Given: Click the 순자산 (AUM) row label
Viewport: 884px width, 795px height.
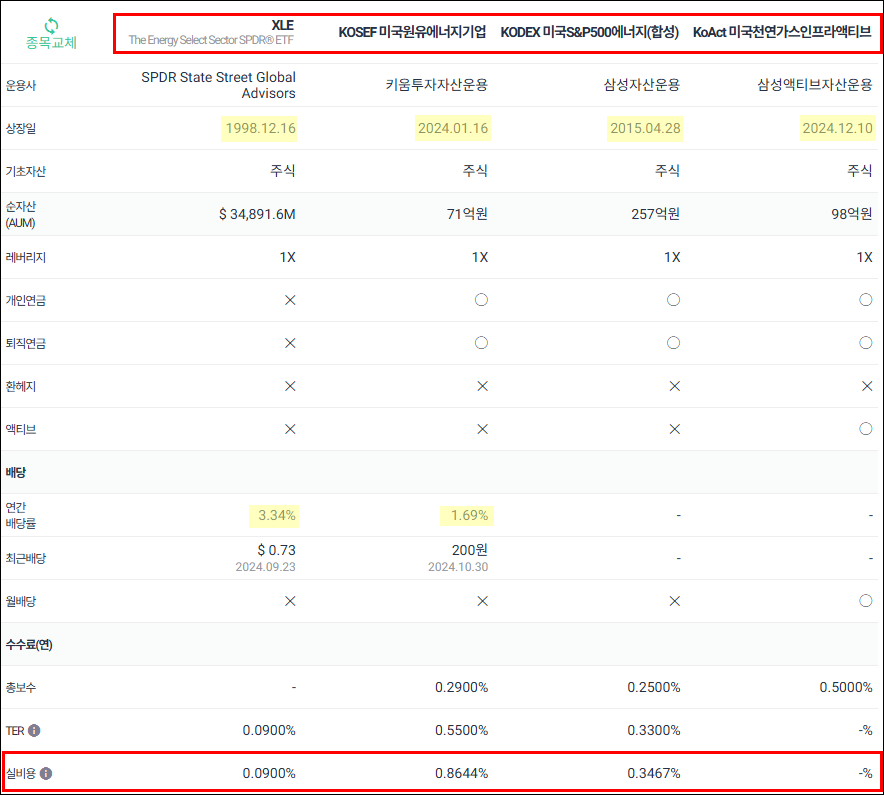Looking at the screenshot, I should click(21, 214).
